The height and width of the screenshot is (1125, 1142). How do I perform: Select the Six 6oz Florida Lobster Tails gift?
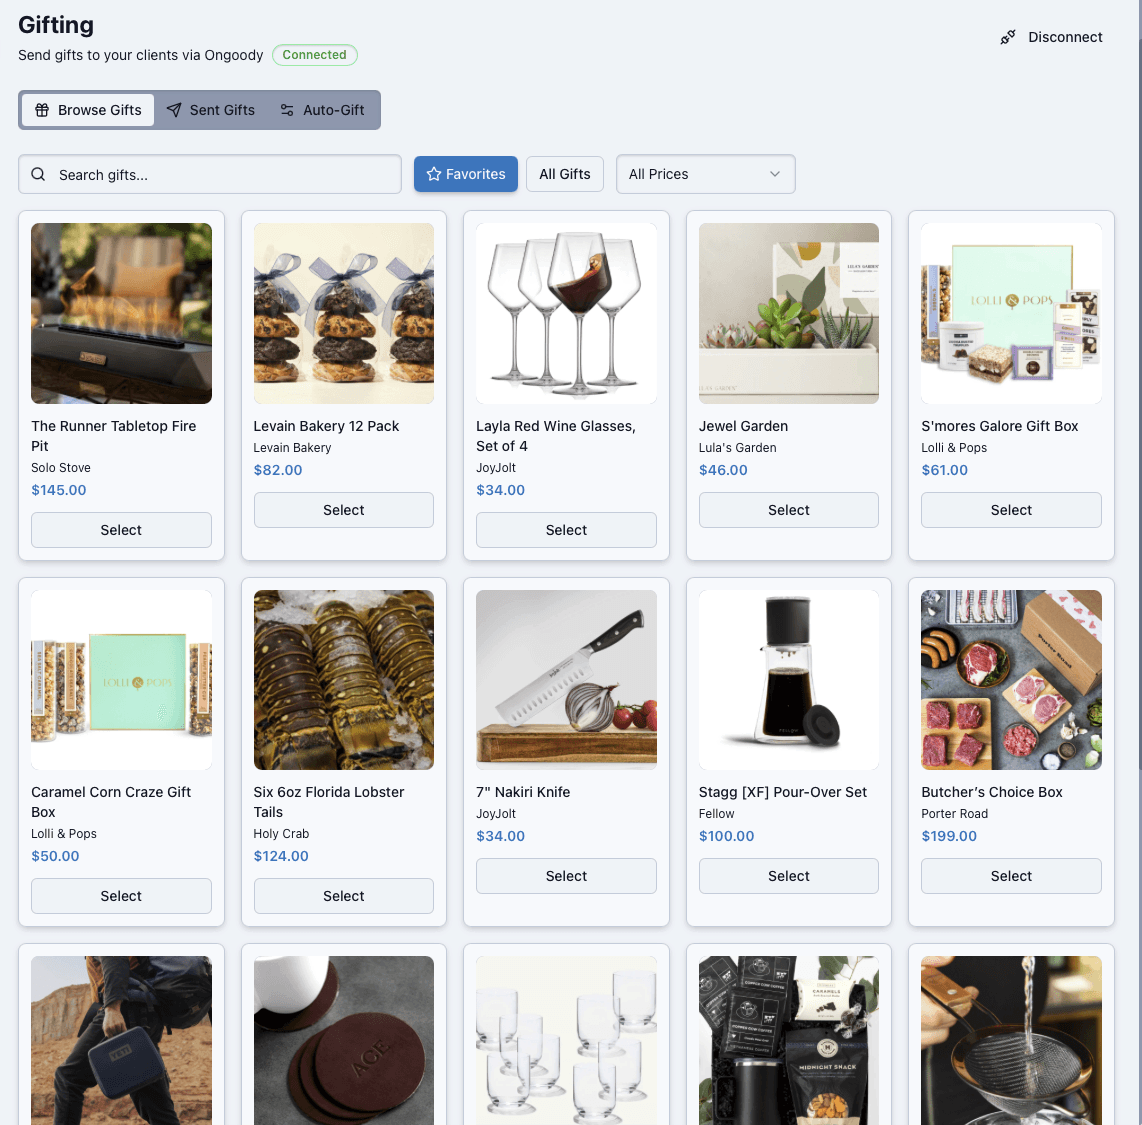(344, 896)
